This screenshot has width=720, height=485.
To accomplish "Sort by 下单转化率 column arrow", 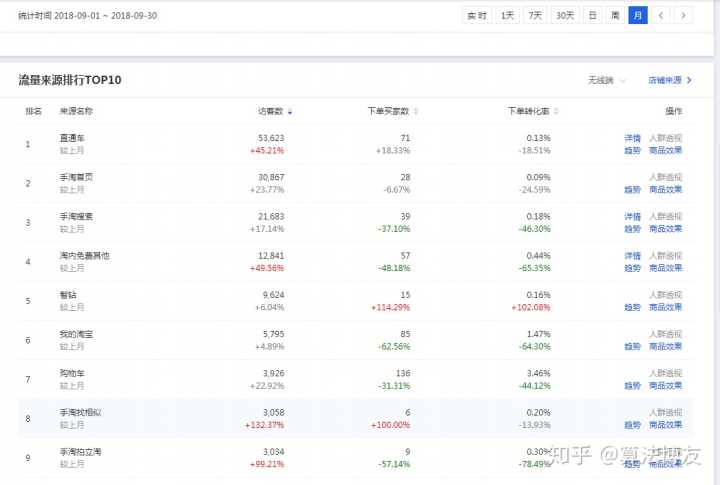I will 555,111.
